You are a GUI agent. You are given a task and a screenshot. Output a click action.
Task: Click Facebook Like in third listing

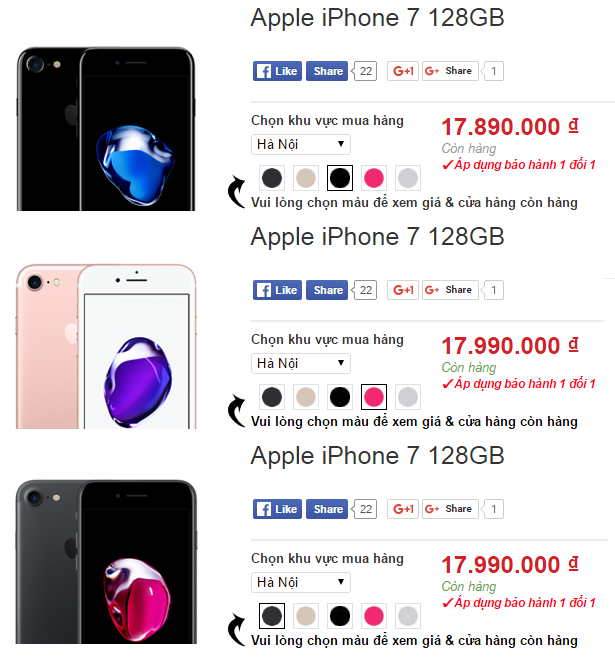tap(277, 509)
